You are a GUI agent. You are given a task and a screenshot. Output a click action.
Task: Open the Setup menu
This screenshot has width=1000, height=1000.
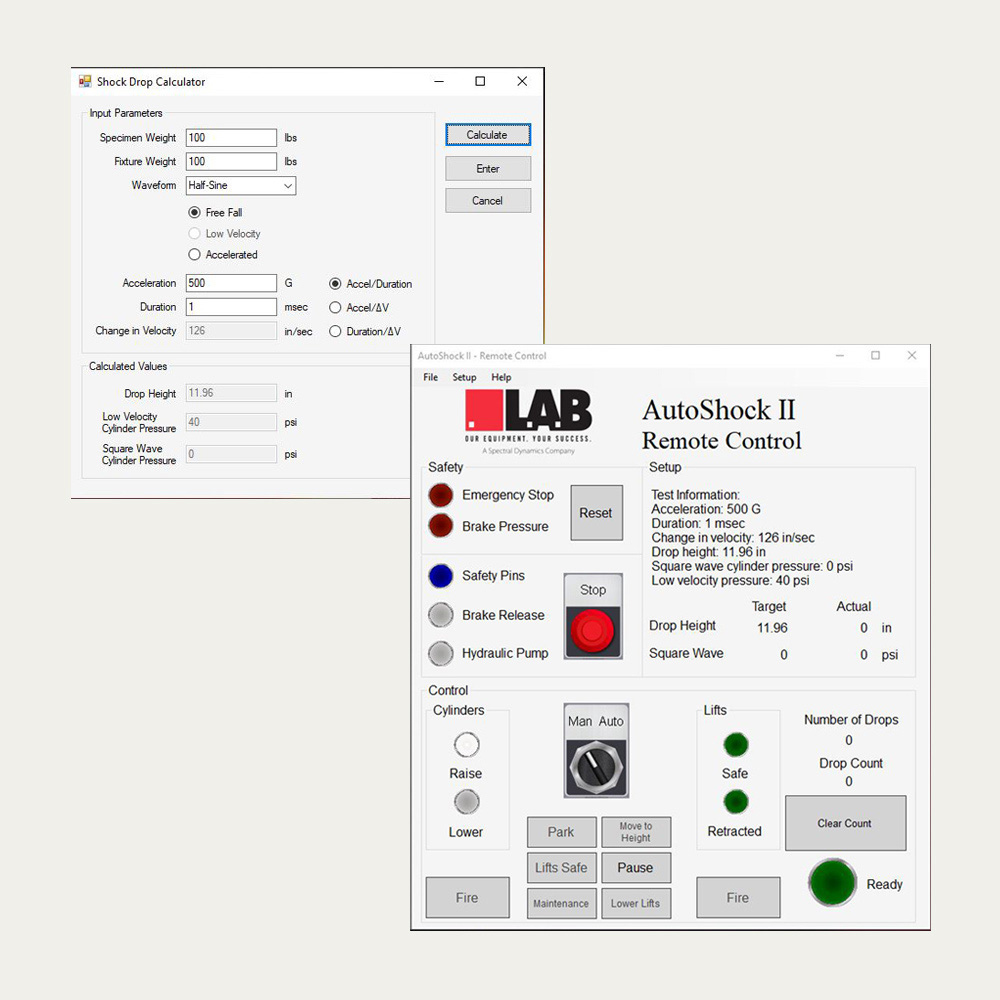[464, 378]
